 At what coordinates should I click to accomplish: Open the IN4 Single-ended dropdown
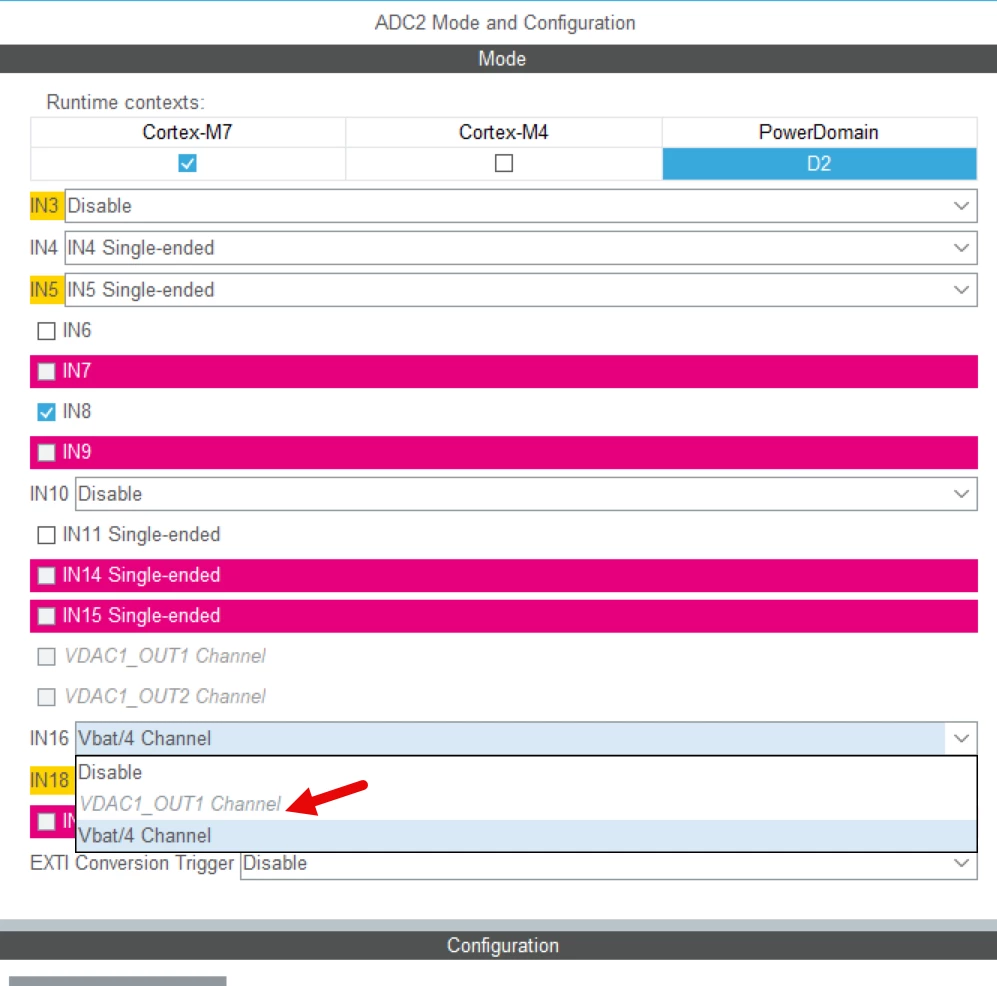(521, 248)
